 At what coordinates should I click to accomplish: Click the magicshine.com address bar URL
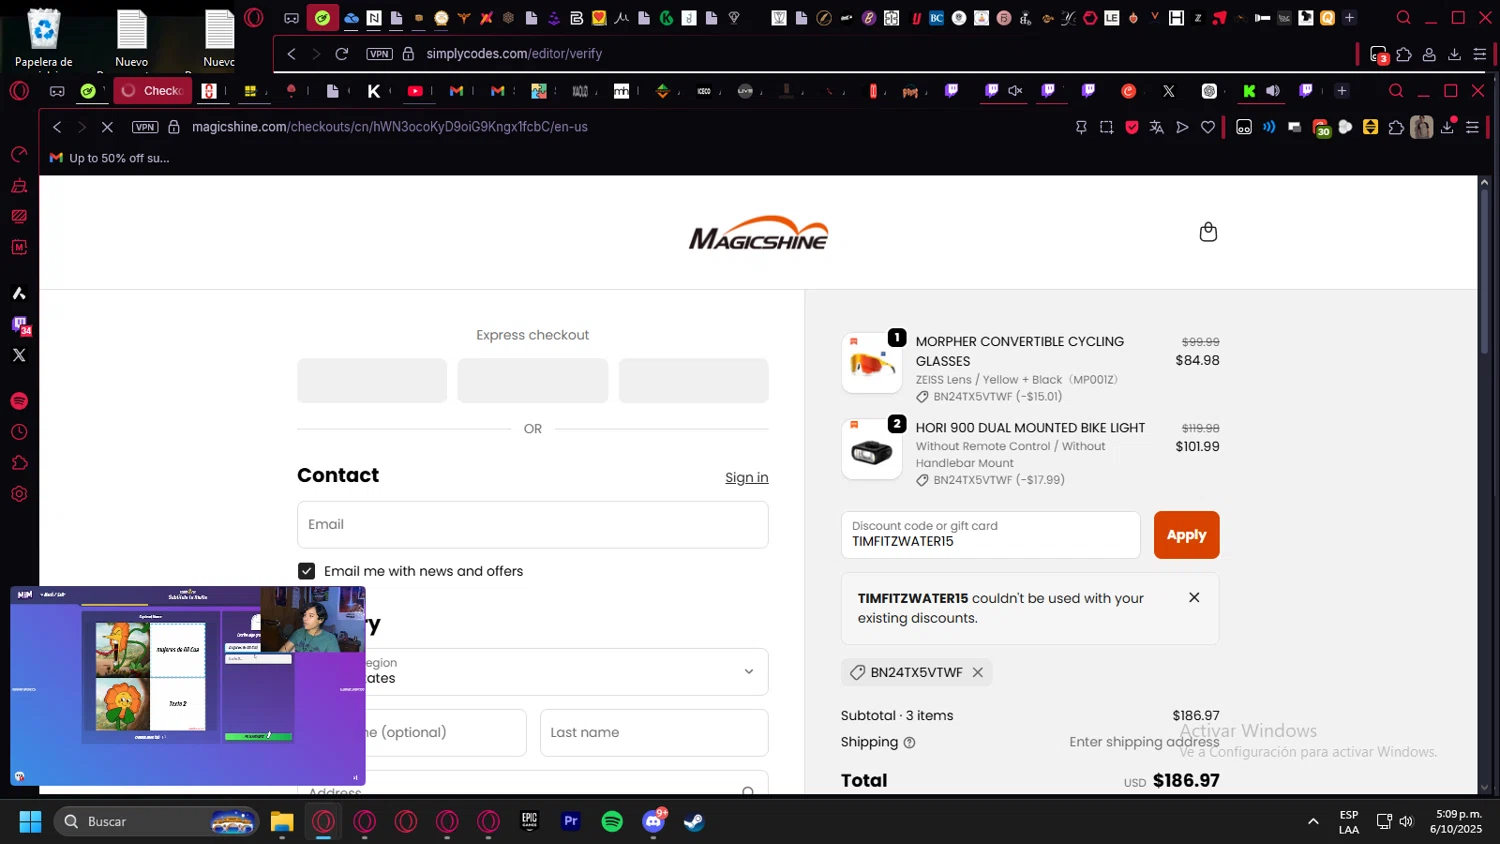pos(390,127)
